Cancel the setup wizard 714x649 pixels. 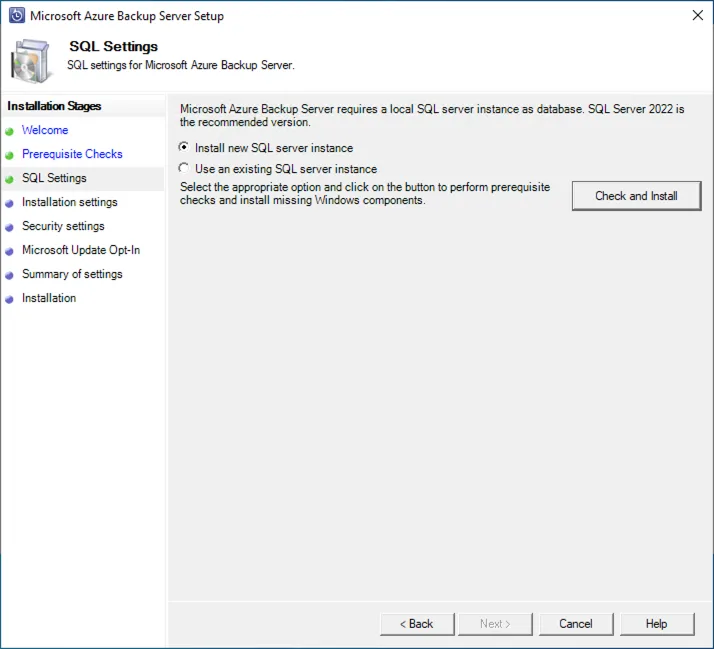pos(576,624)
